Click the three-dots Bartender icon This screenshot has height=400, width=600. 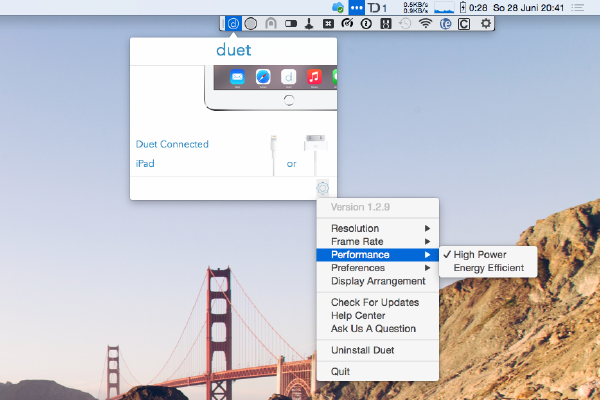[356, 7]
